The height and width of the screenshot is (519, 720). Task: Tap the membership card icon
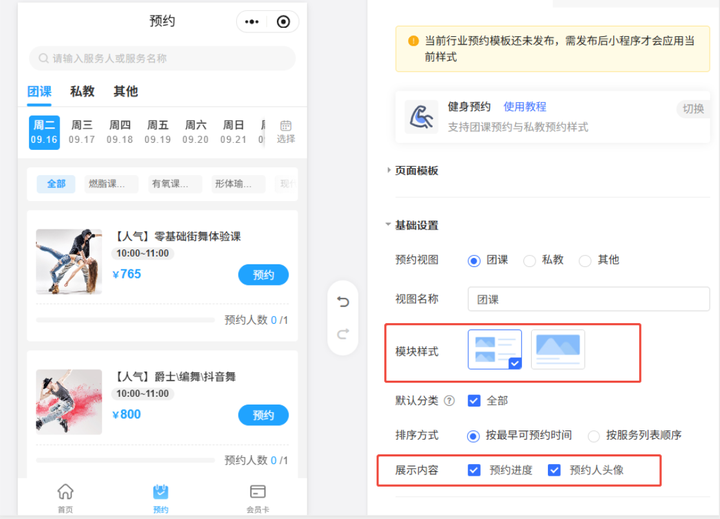(257, 491)
